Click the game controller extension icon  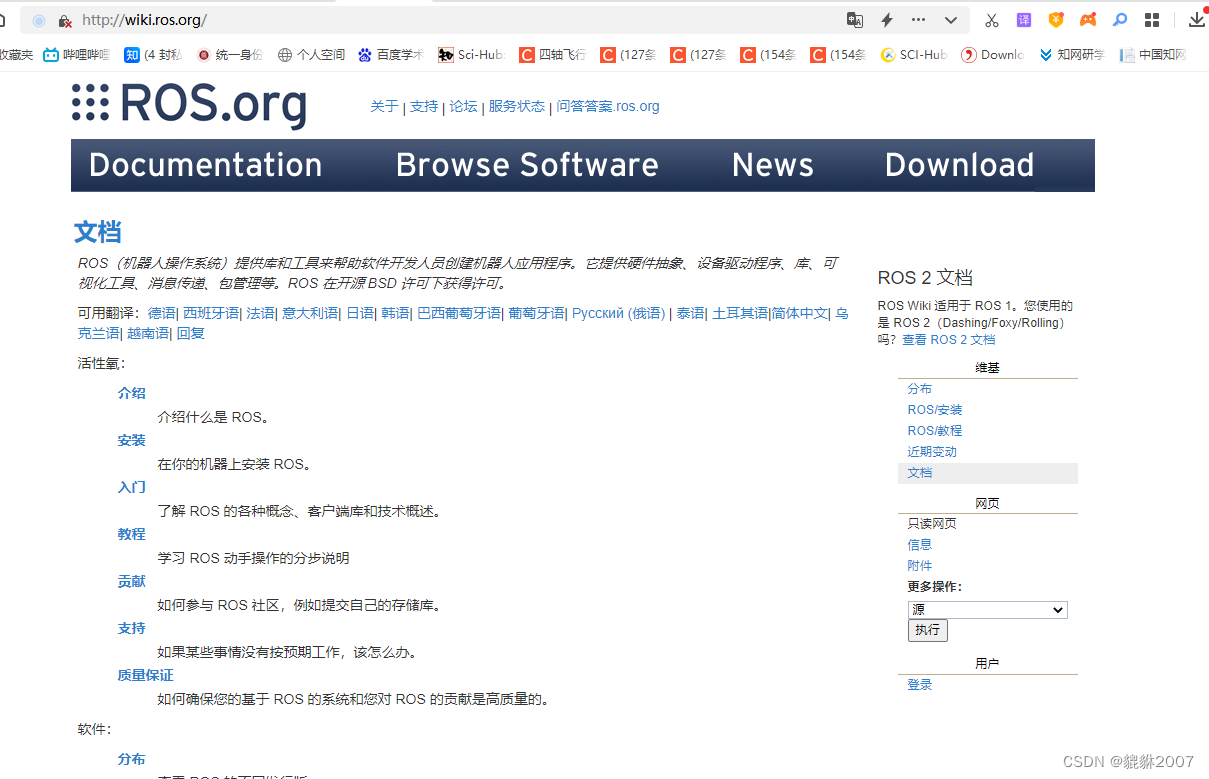[x=1088, y=19]
